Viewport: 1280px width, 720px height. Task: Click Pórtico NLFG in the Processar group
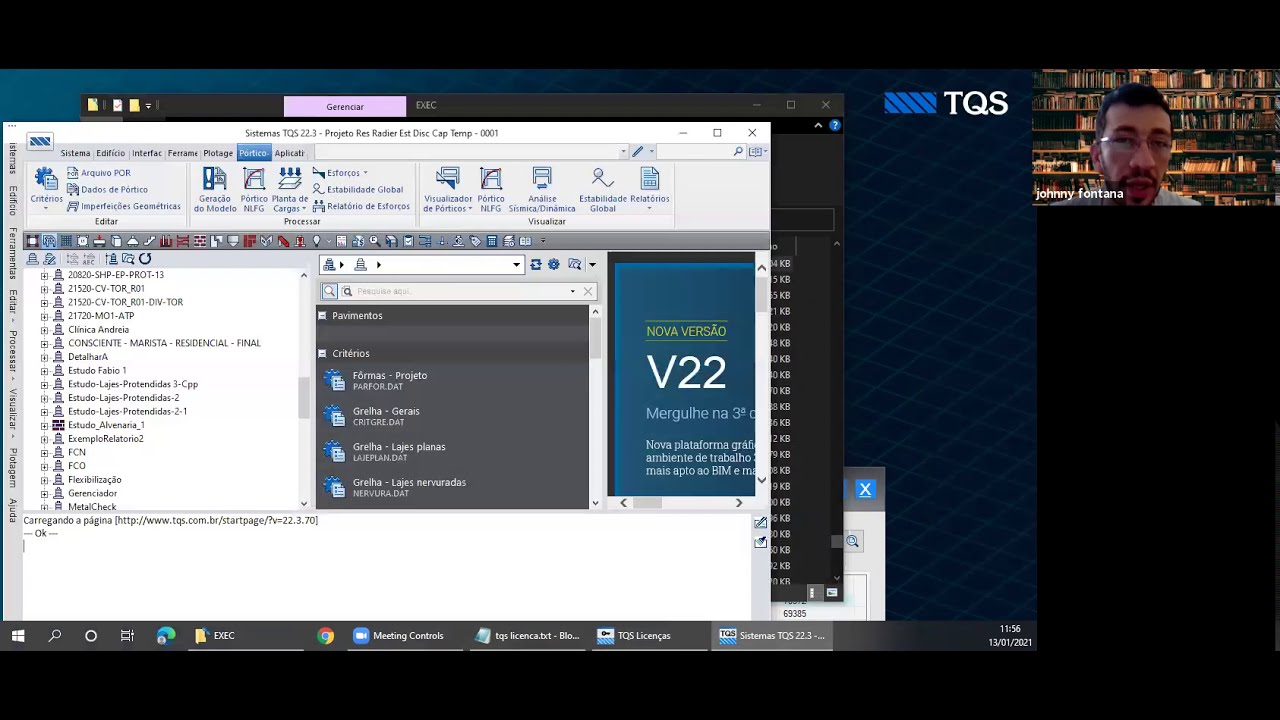pos(254,189)
